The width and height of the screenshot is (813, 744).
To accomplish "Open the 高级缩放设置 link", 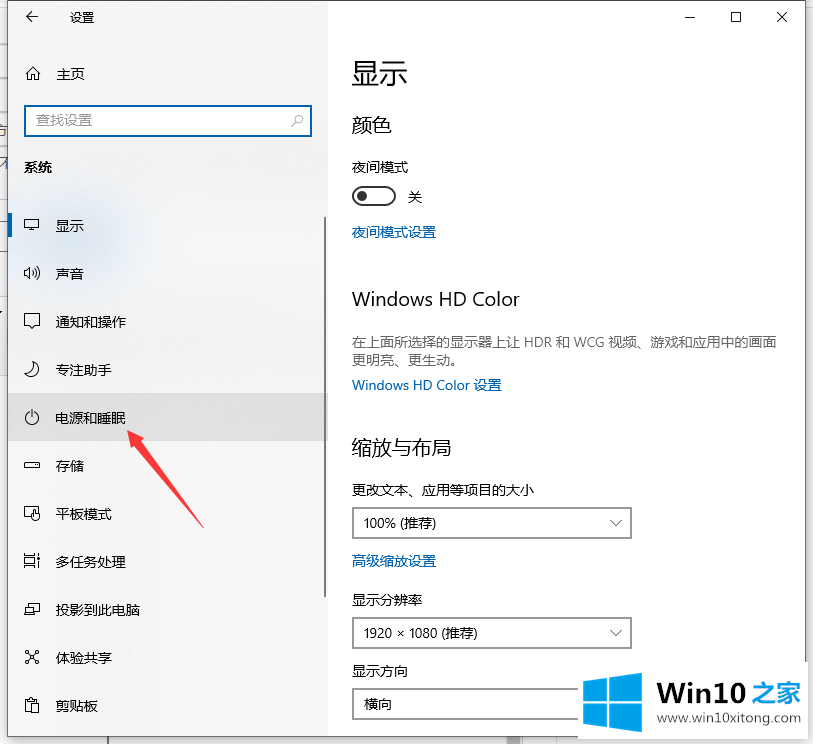I will pos(394,560).
